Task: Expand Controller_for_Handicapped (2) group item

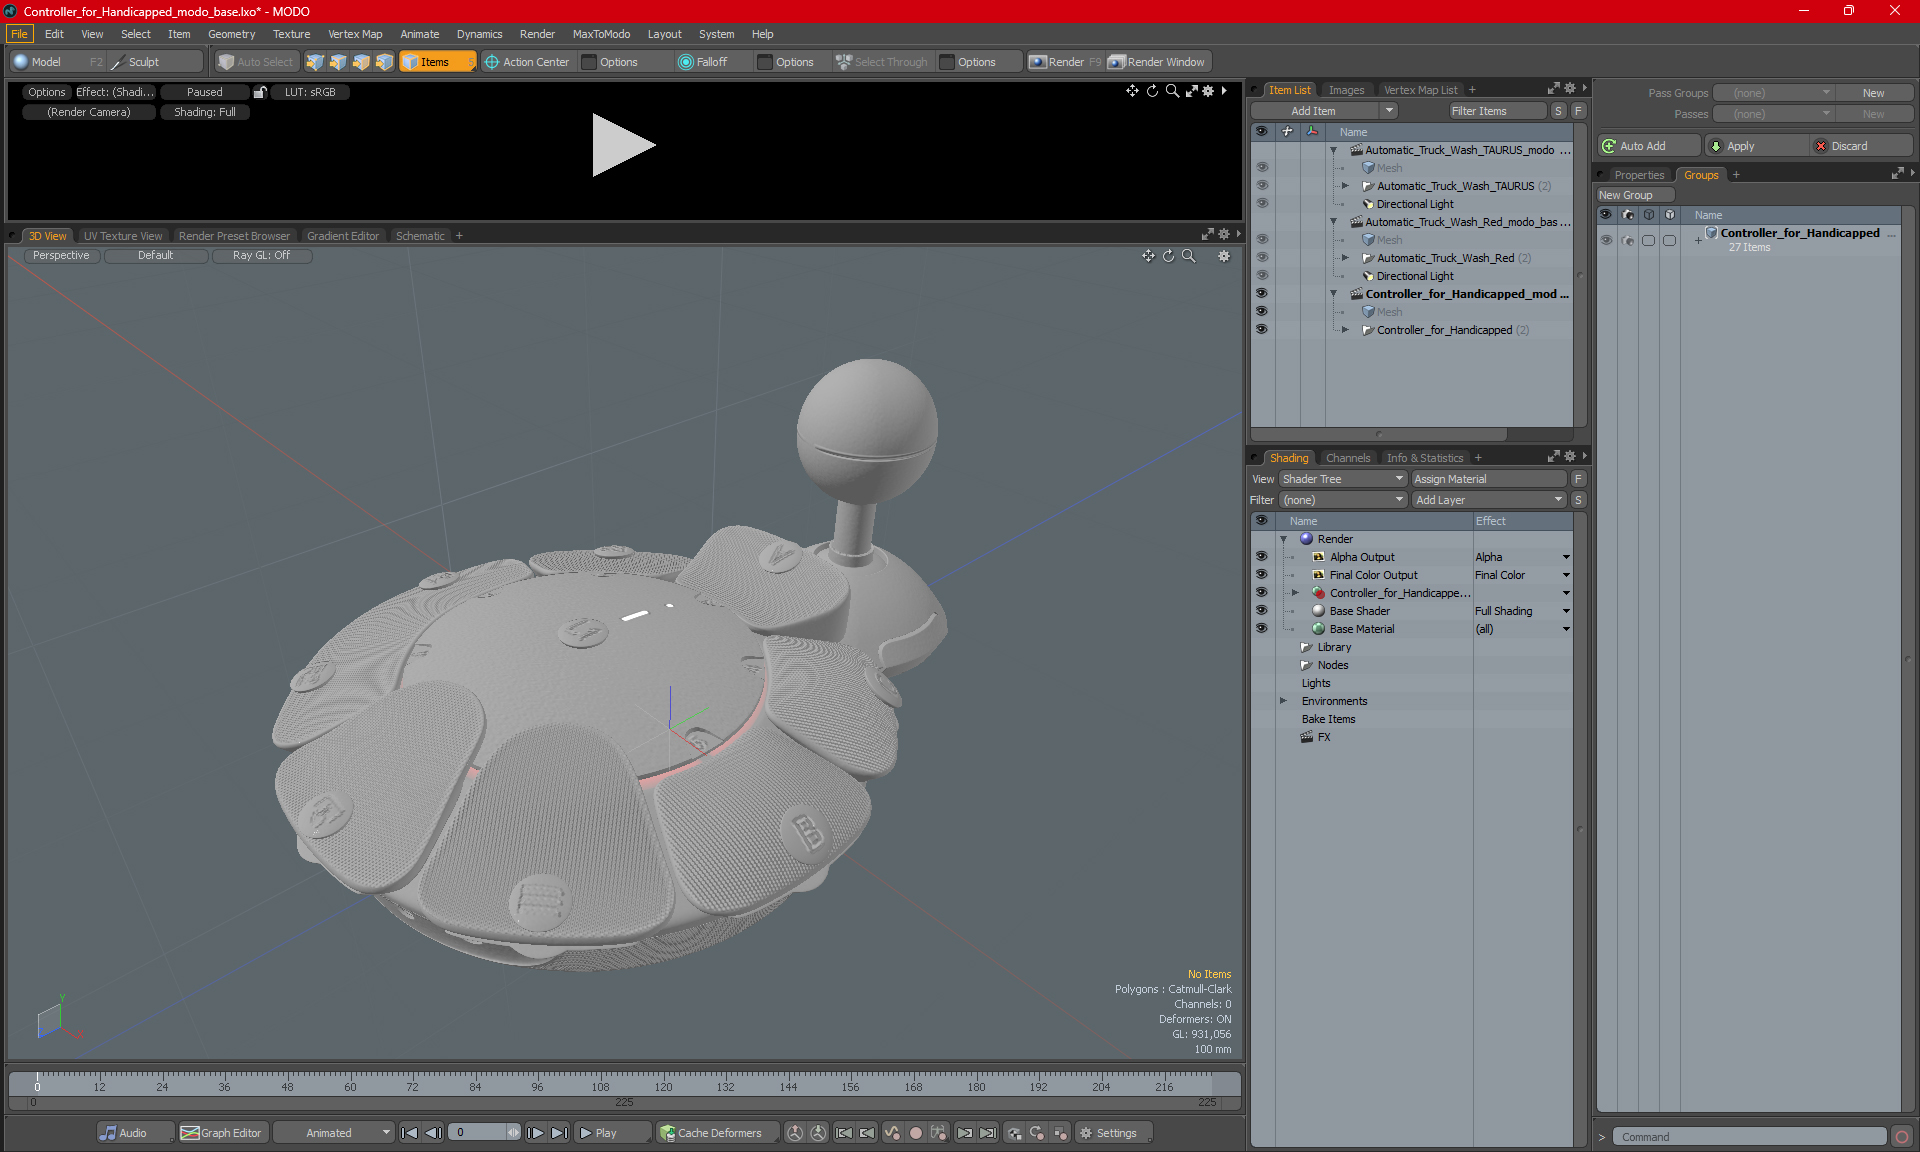Action: (x=1345, y=330)
